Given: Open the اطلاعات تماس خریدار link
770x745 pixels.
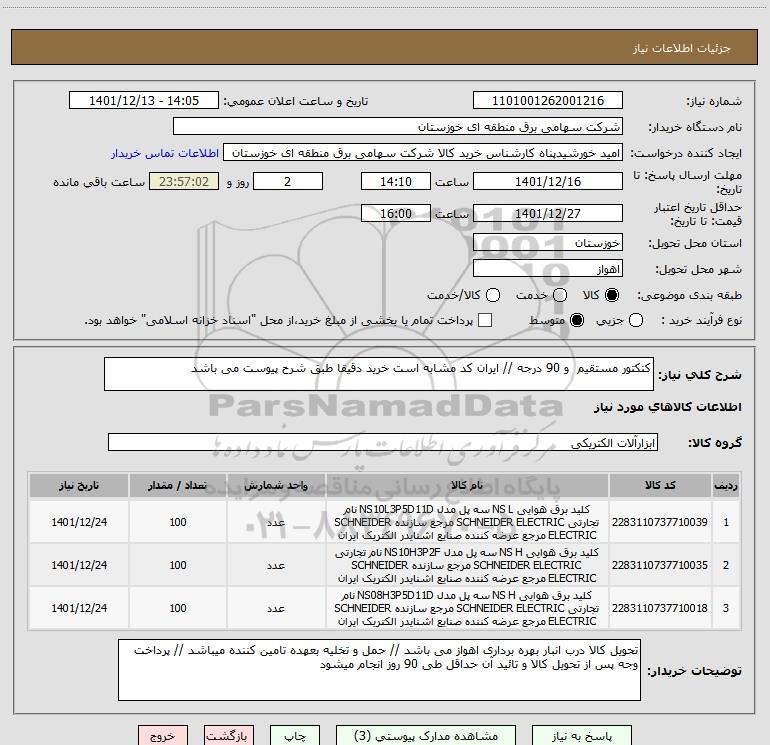Looking at the screenshot, I should coord(164,154).
